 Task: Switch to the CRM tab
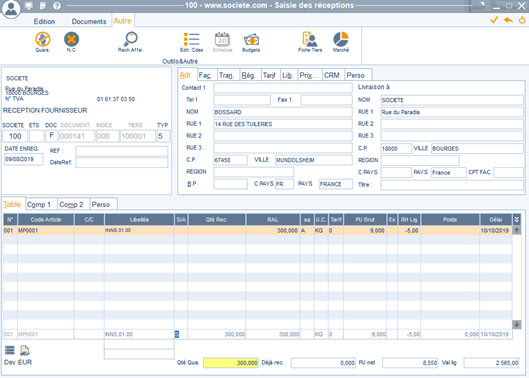click(332, 75)
